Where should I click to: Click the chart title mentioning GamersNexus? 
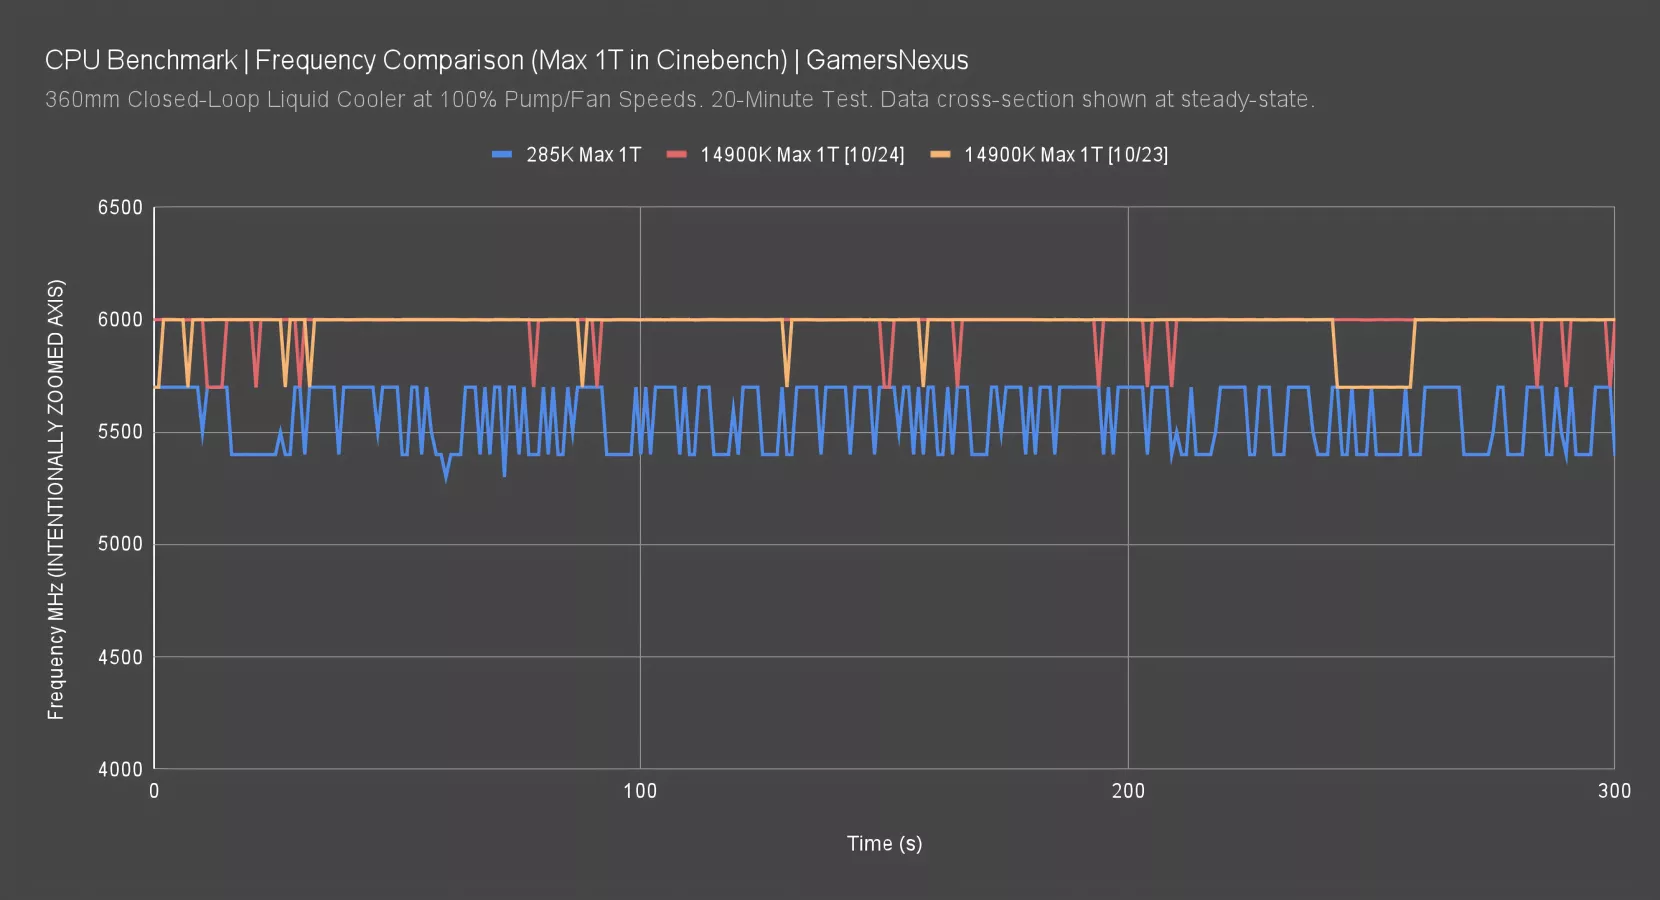pos(506,60)
